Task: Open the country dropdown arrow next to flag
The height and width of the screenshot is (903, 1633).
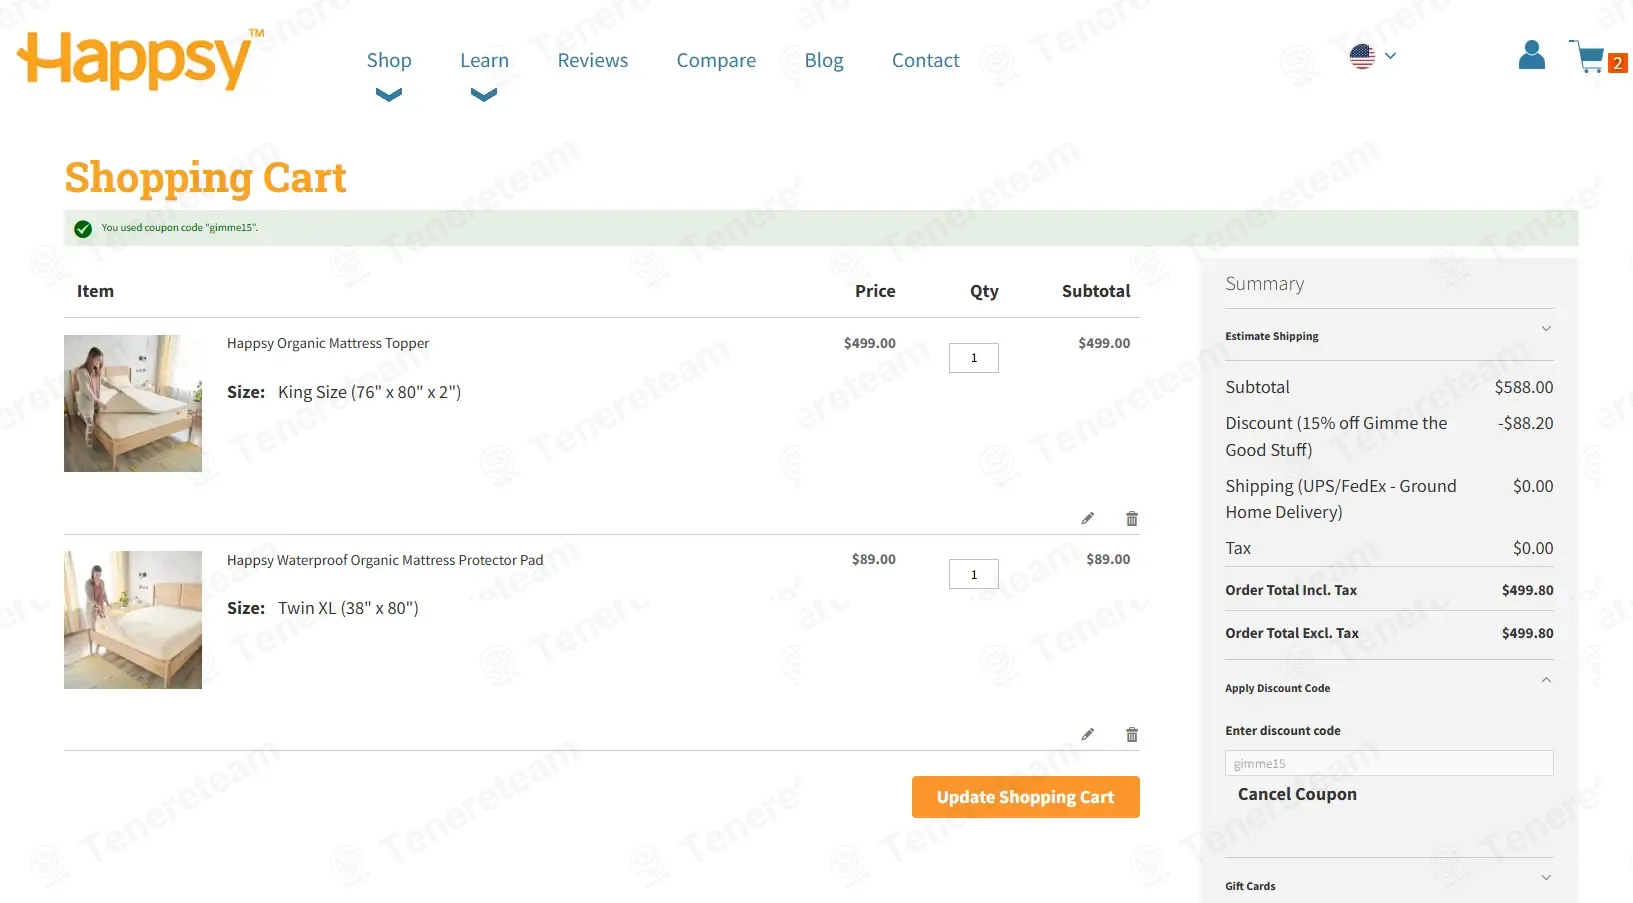Action: [1390, 56]
